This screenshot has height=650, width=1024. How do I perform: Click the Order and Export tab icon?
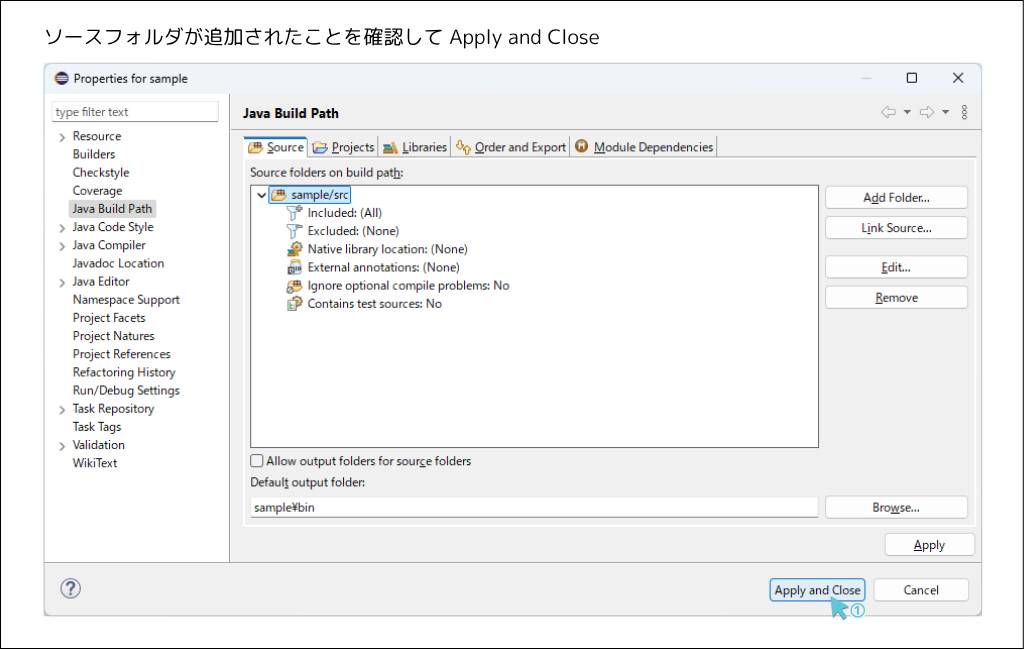[463, 148]
